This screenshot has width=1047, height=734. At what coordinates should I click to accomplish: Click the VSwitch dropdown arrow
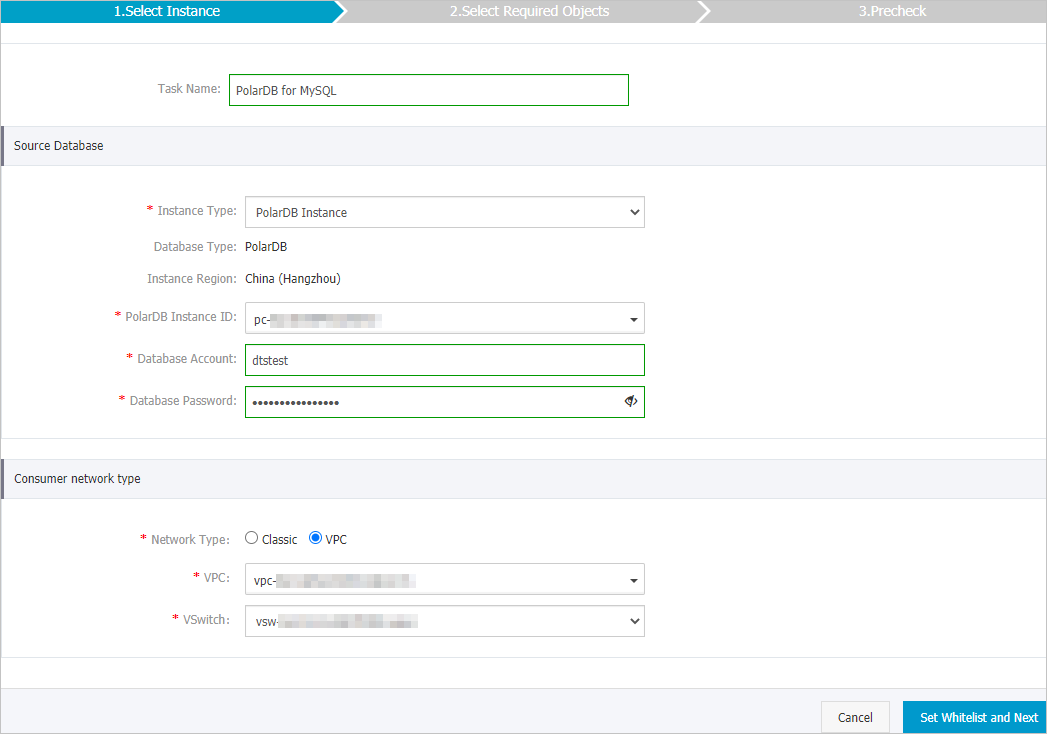pos(633,620)
